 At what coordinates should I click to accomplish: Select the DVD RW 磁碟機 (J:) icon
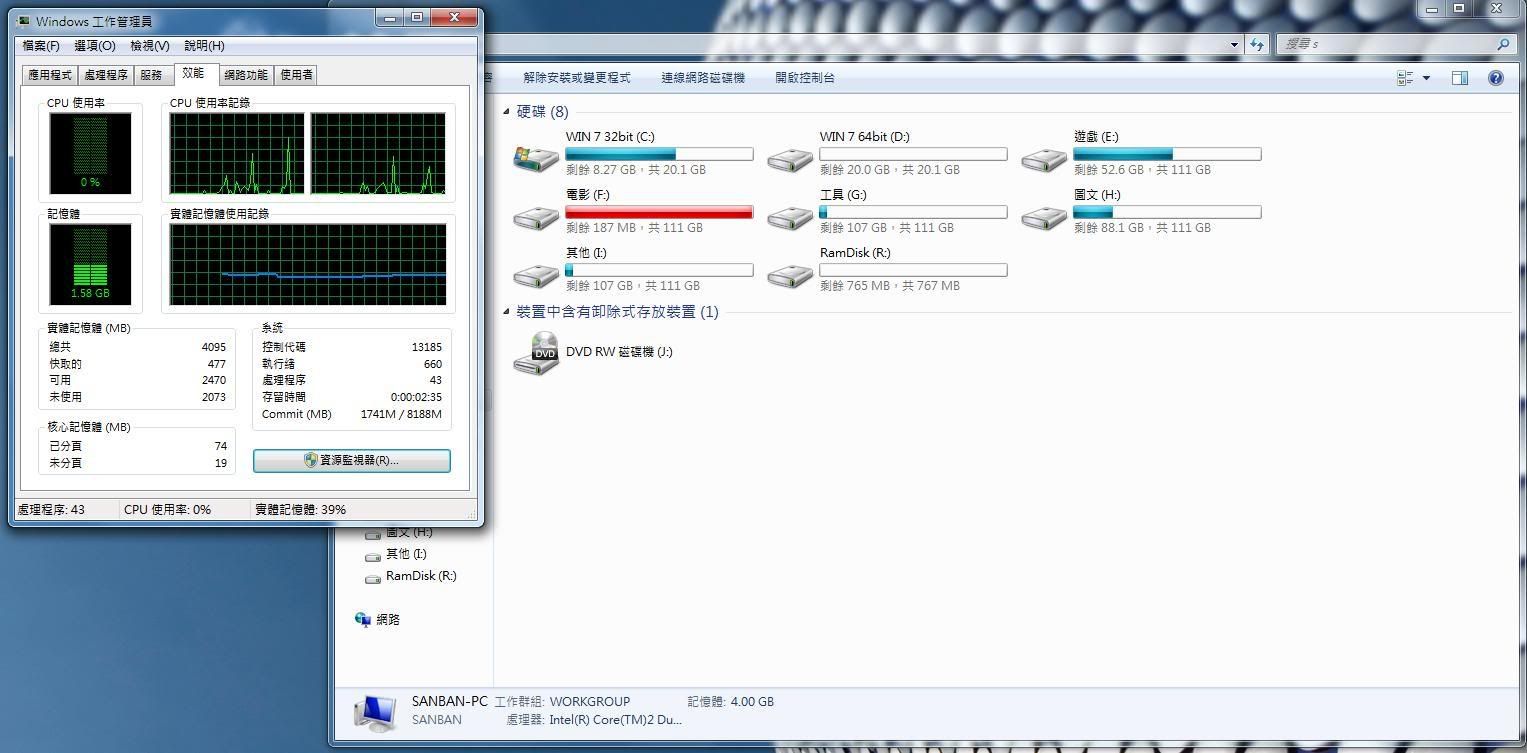536,353
